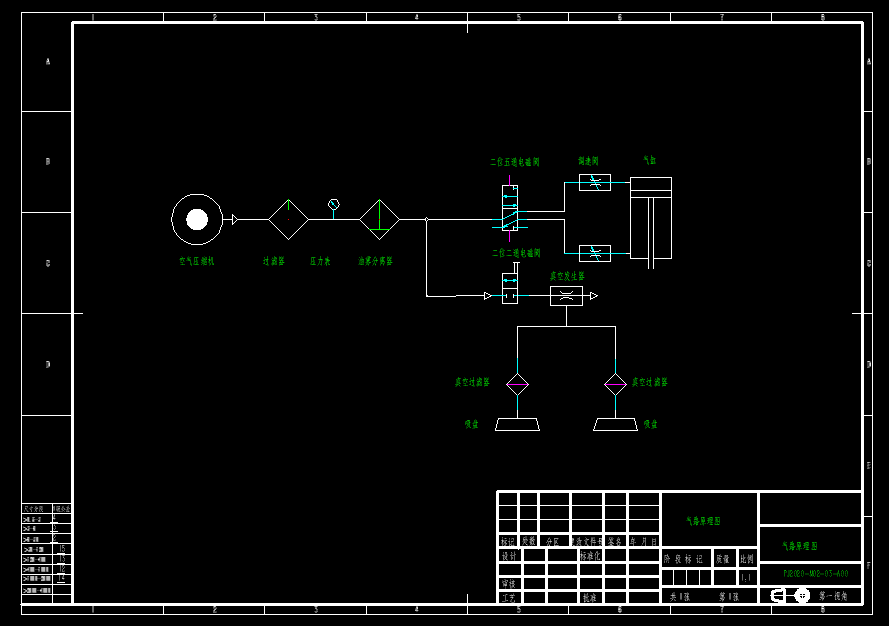Select the left suction cup symbol
Image resolution: width=889 pixels, height=626 pixels.
pyautogui.click(x=517, y=425)
